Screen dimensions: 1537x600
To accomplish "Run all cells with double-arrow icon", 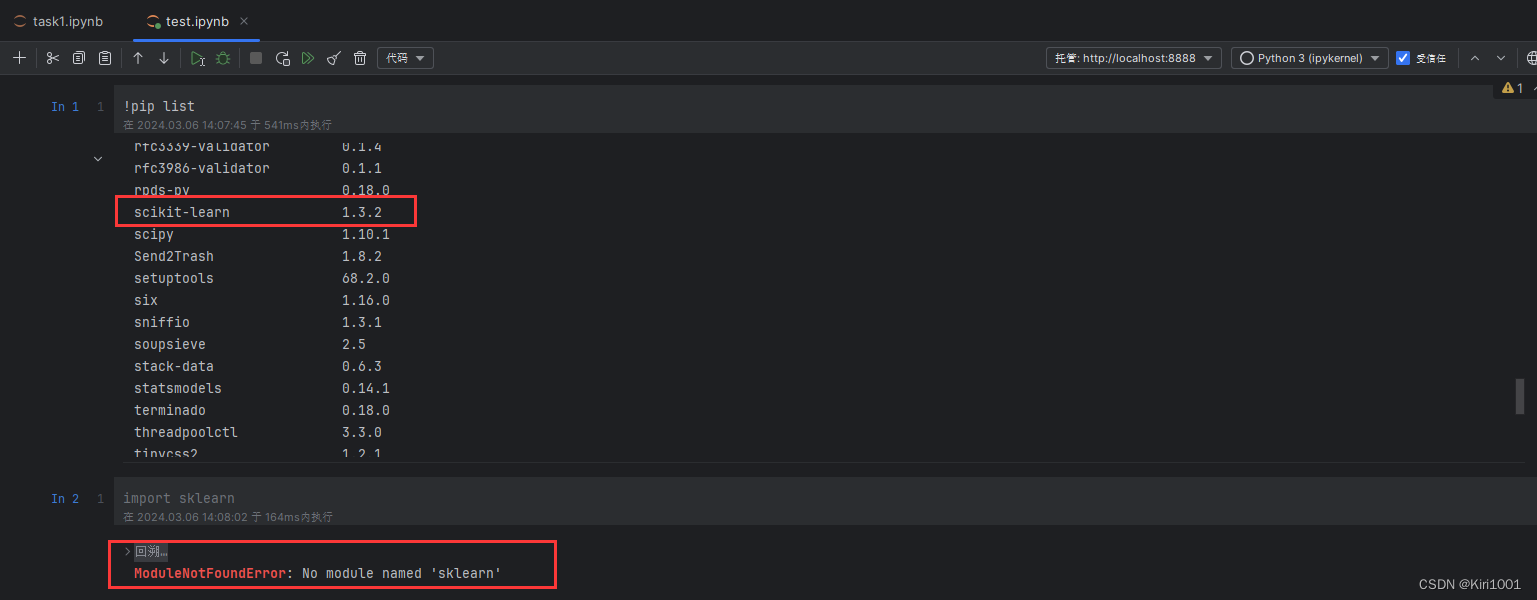I will coord(308,57).
